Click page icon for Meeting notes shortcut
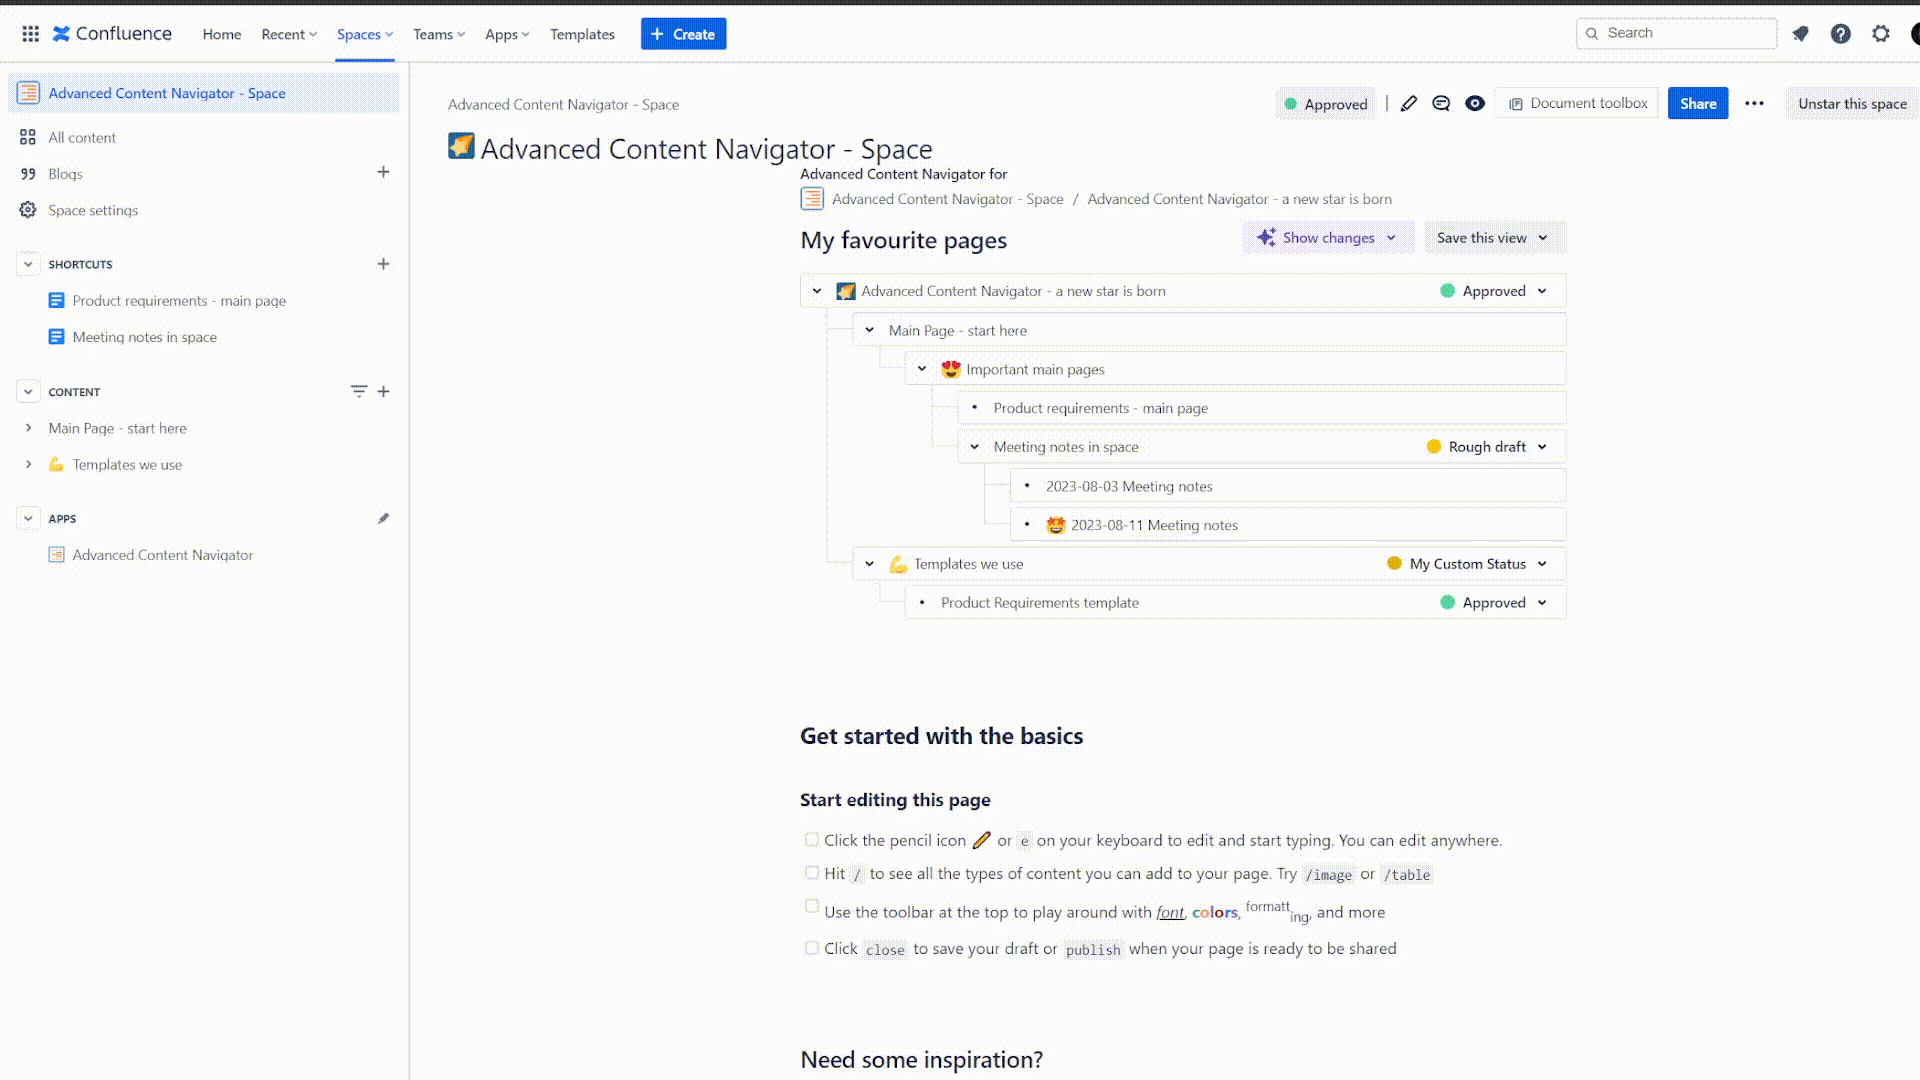1920x1080 pixels. coord(57,337)
